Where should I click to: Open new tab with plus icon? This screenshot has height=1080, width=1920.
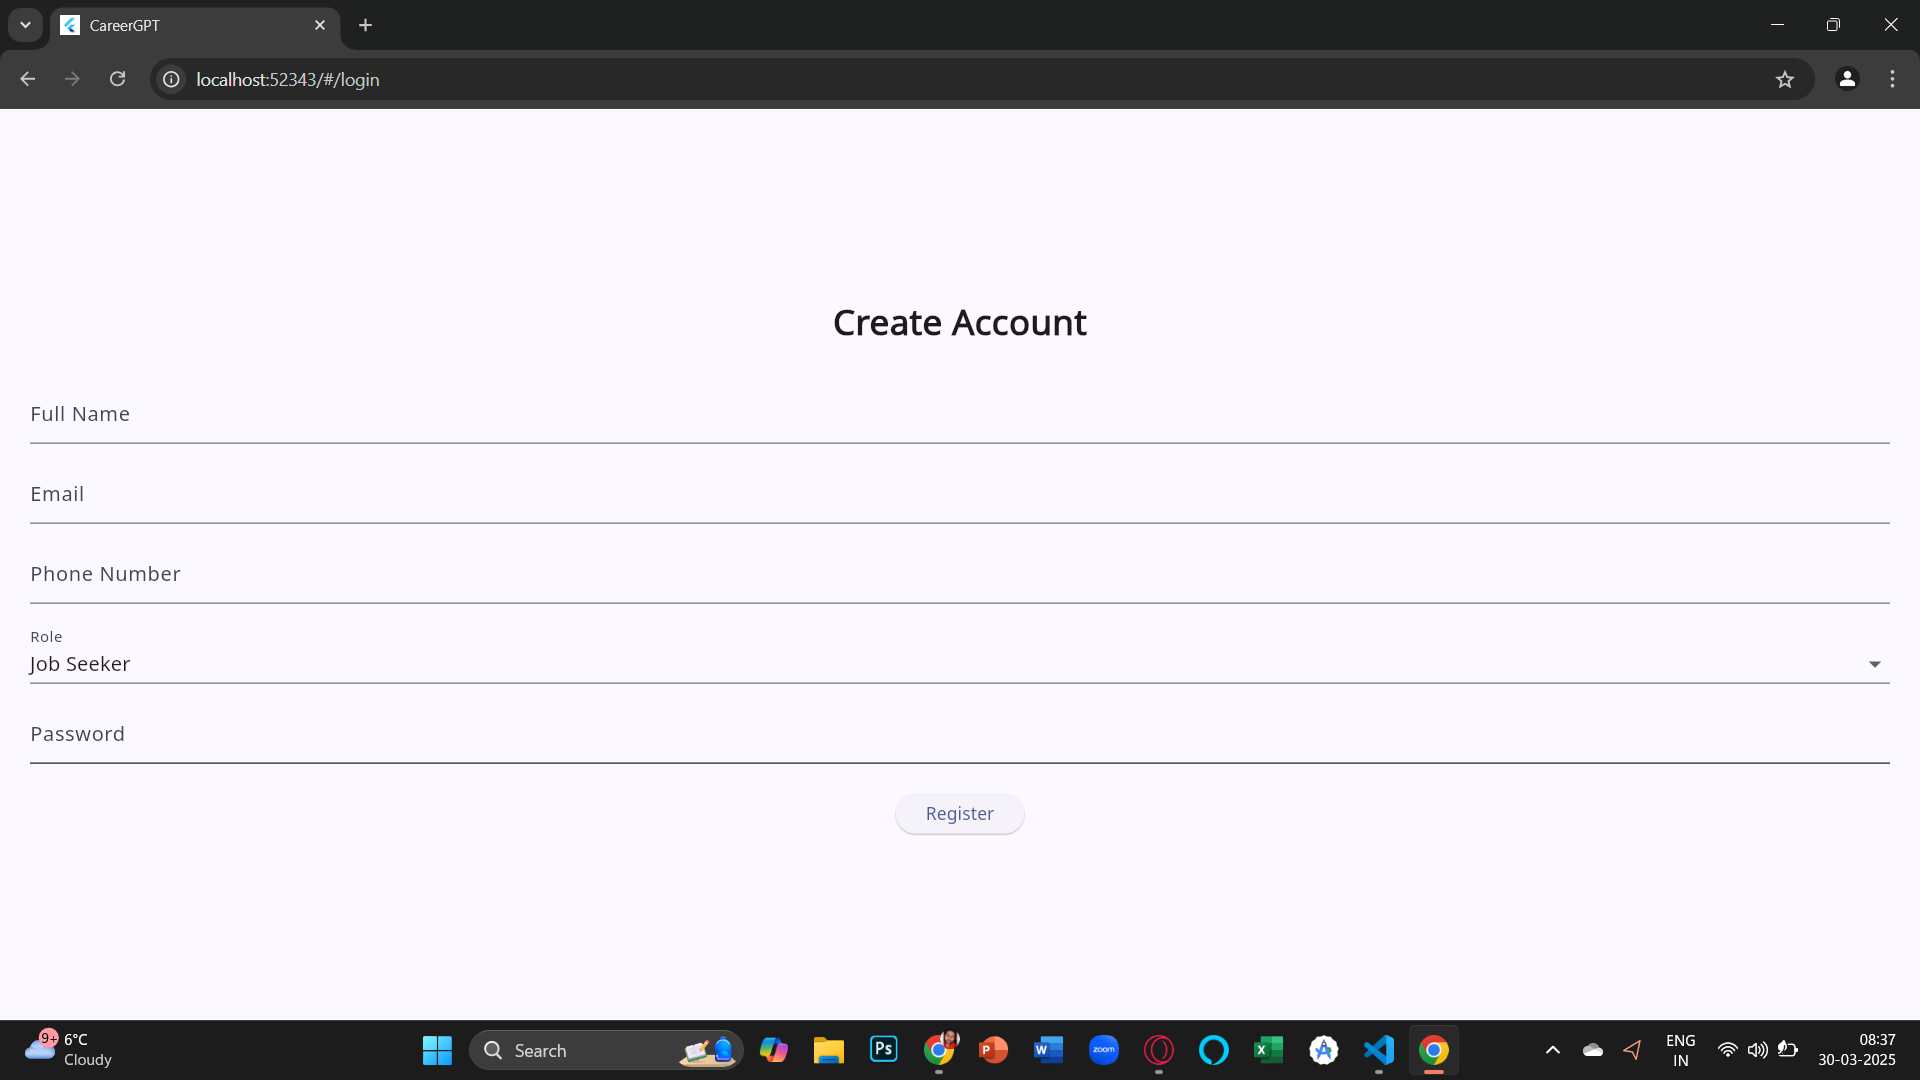tap(365, 25)
